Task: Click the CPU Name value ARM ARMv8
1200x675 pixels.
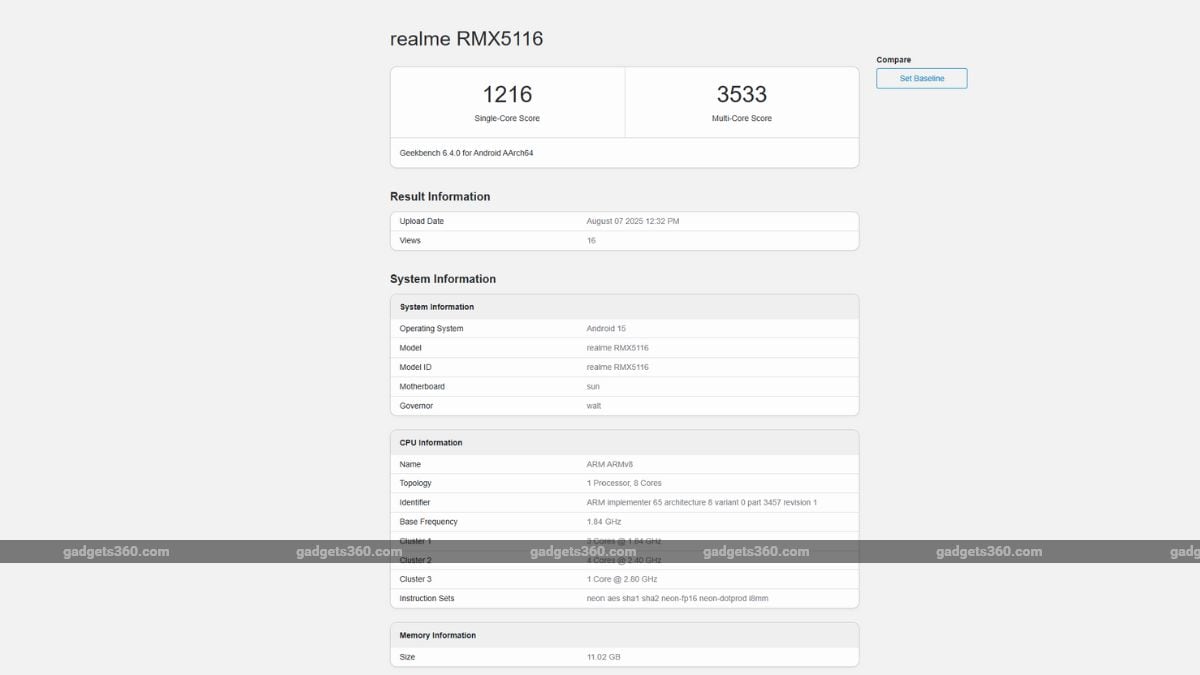Action: pyautogui.click(x=609, y=464)
